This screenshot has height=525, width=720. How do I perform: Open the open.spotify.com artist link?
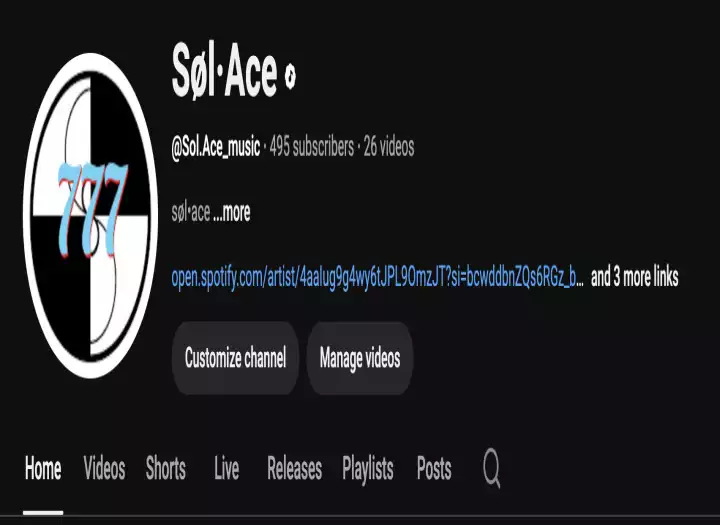[x=377, y=277]
